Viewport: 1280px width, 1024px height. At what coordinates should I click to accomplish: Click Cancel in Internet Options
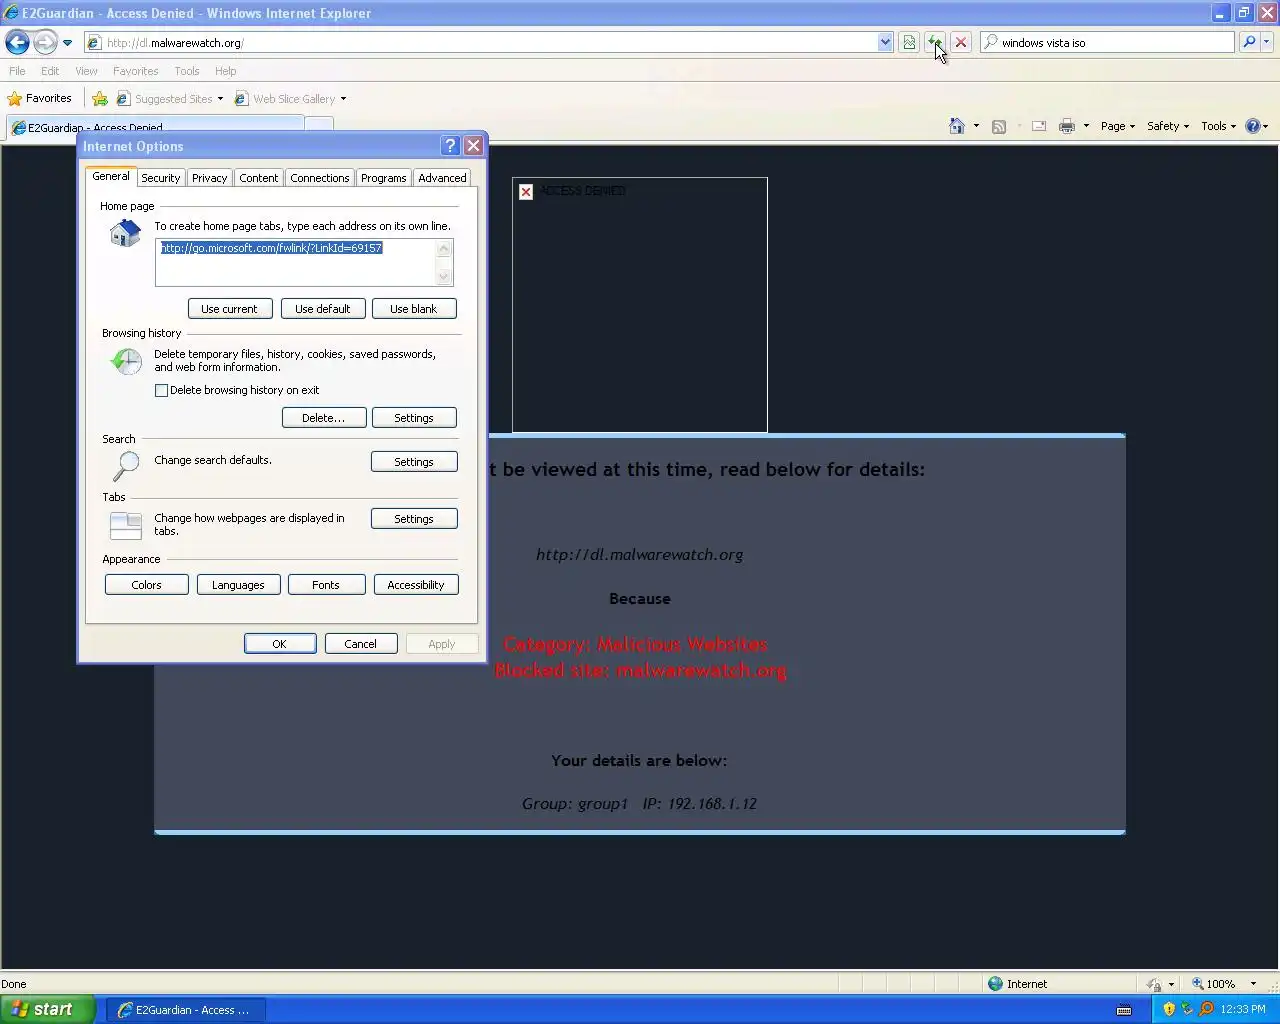(361, 644)
